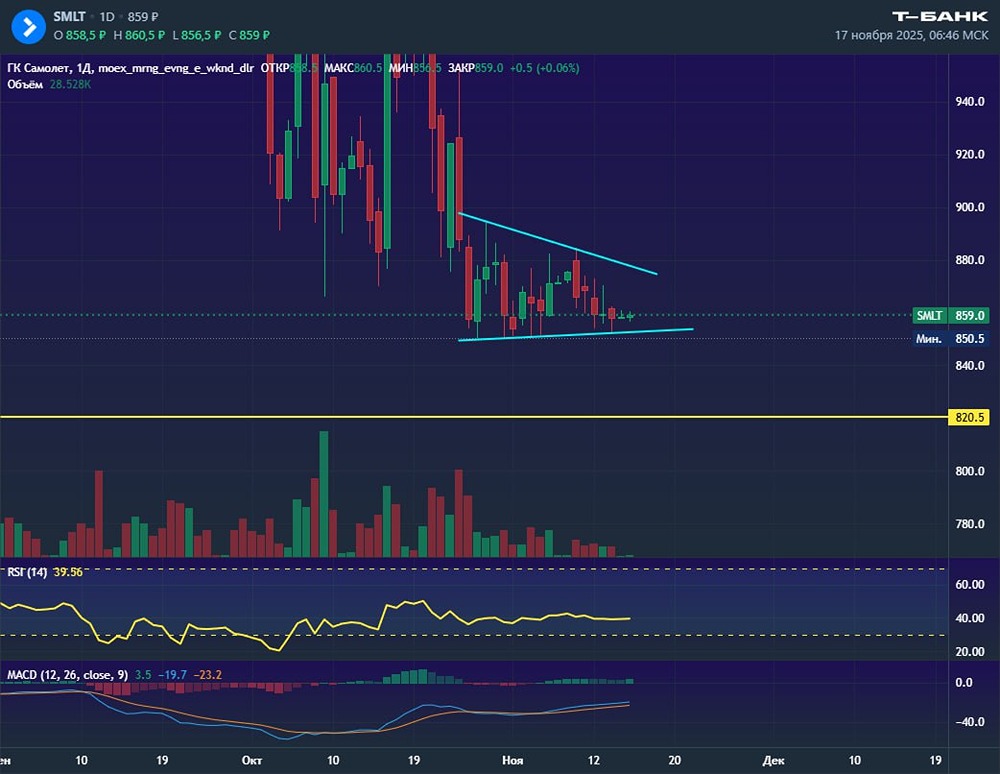Select the lower cyan support trend line
This screenshot has height=774, width=1000.
(575, 335)
